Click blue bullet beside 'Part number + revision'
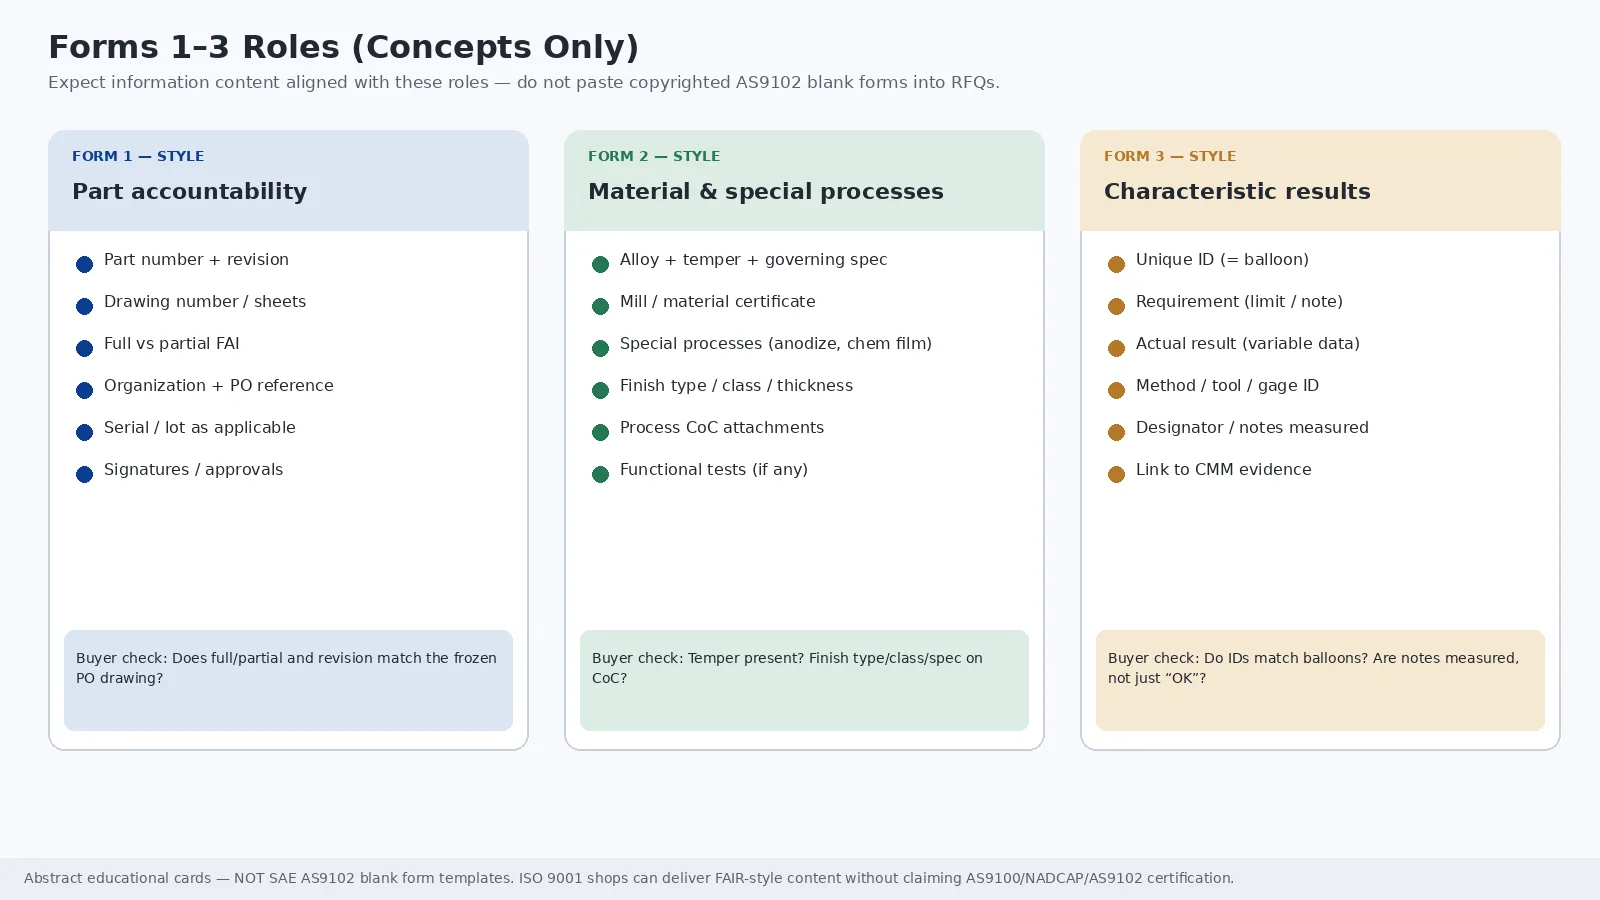Screen dimensions: 1600x900 click(84, 264)
